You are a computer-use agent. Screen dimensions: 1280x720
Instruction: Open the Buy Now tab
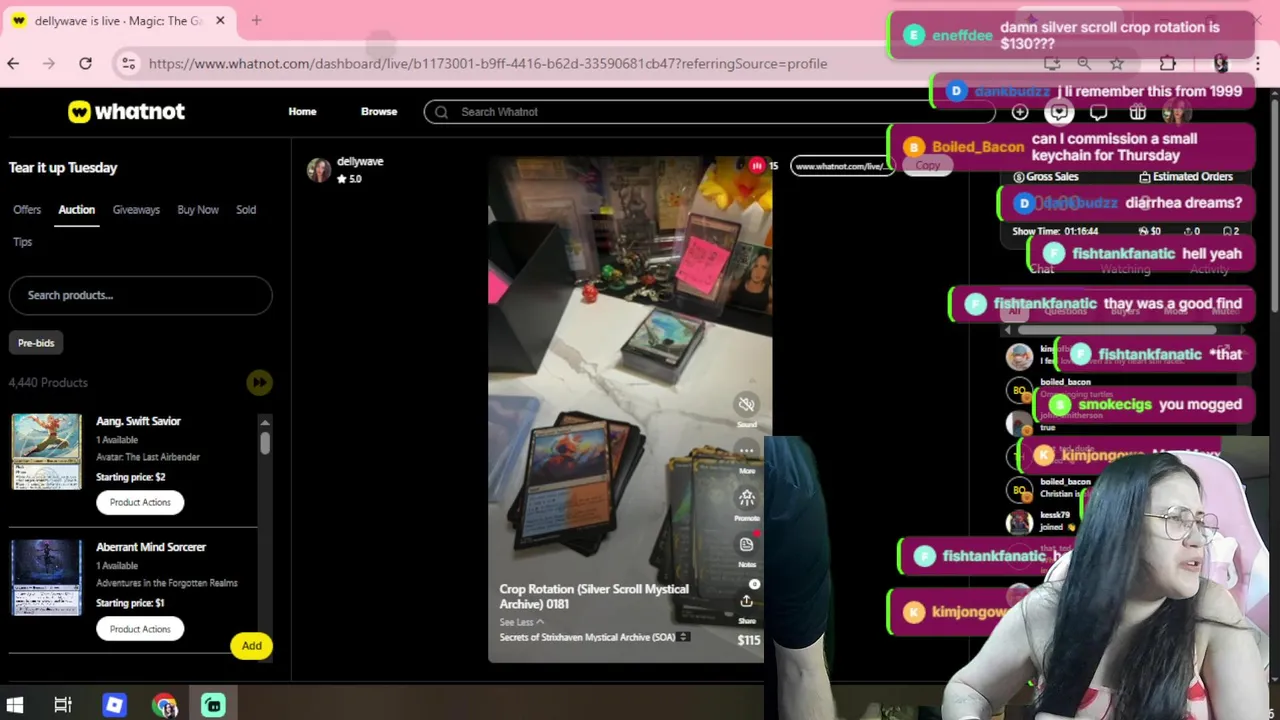click(198, 210)
